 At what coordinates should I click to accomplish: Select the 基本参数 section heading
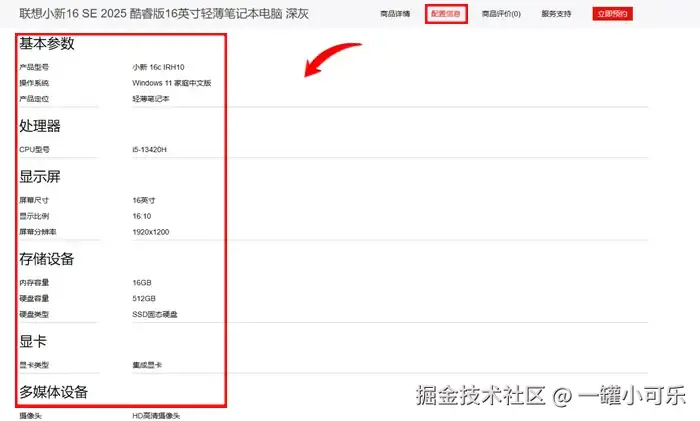point(47,43)
